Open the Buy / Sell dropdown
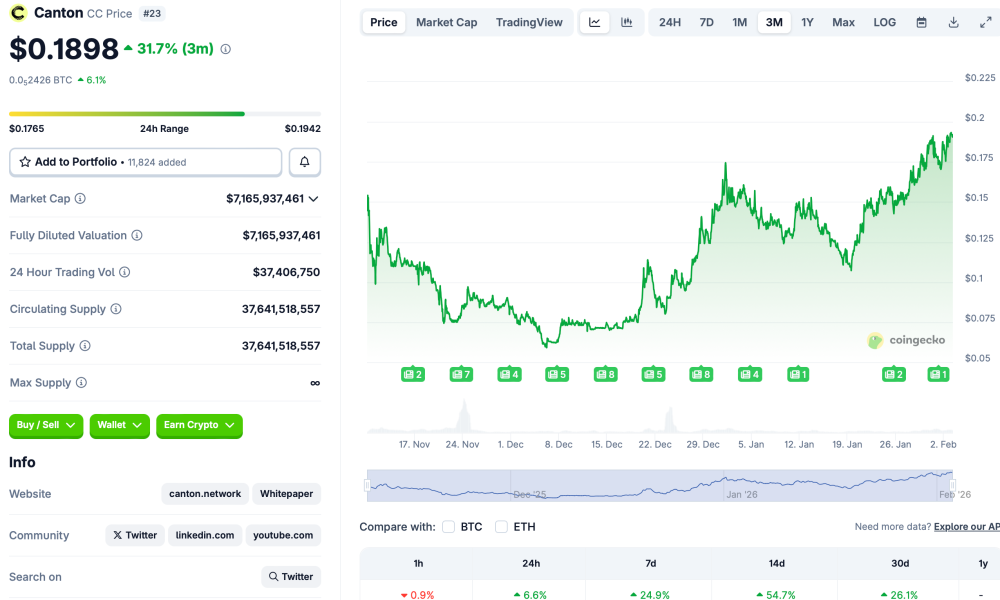Image resolution: width=1000 pixels, height=600 pixels. point(46,425)
